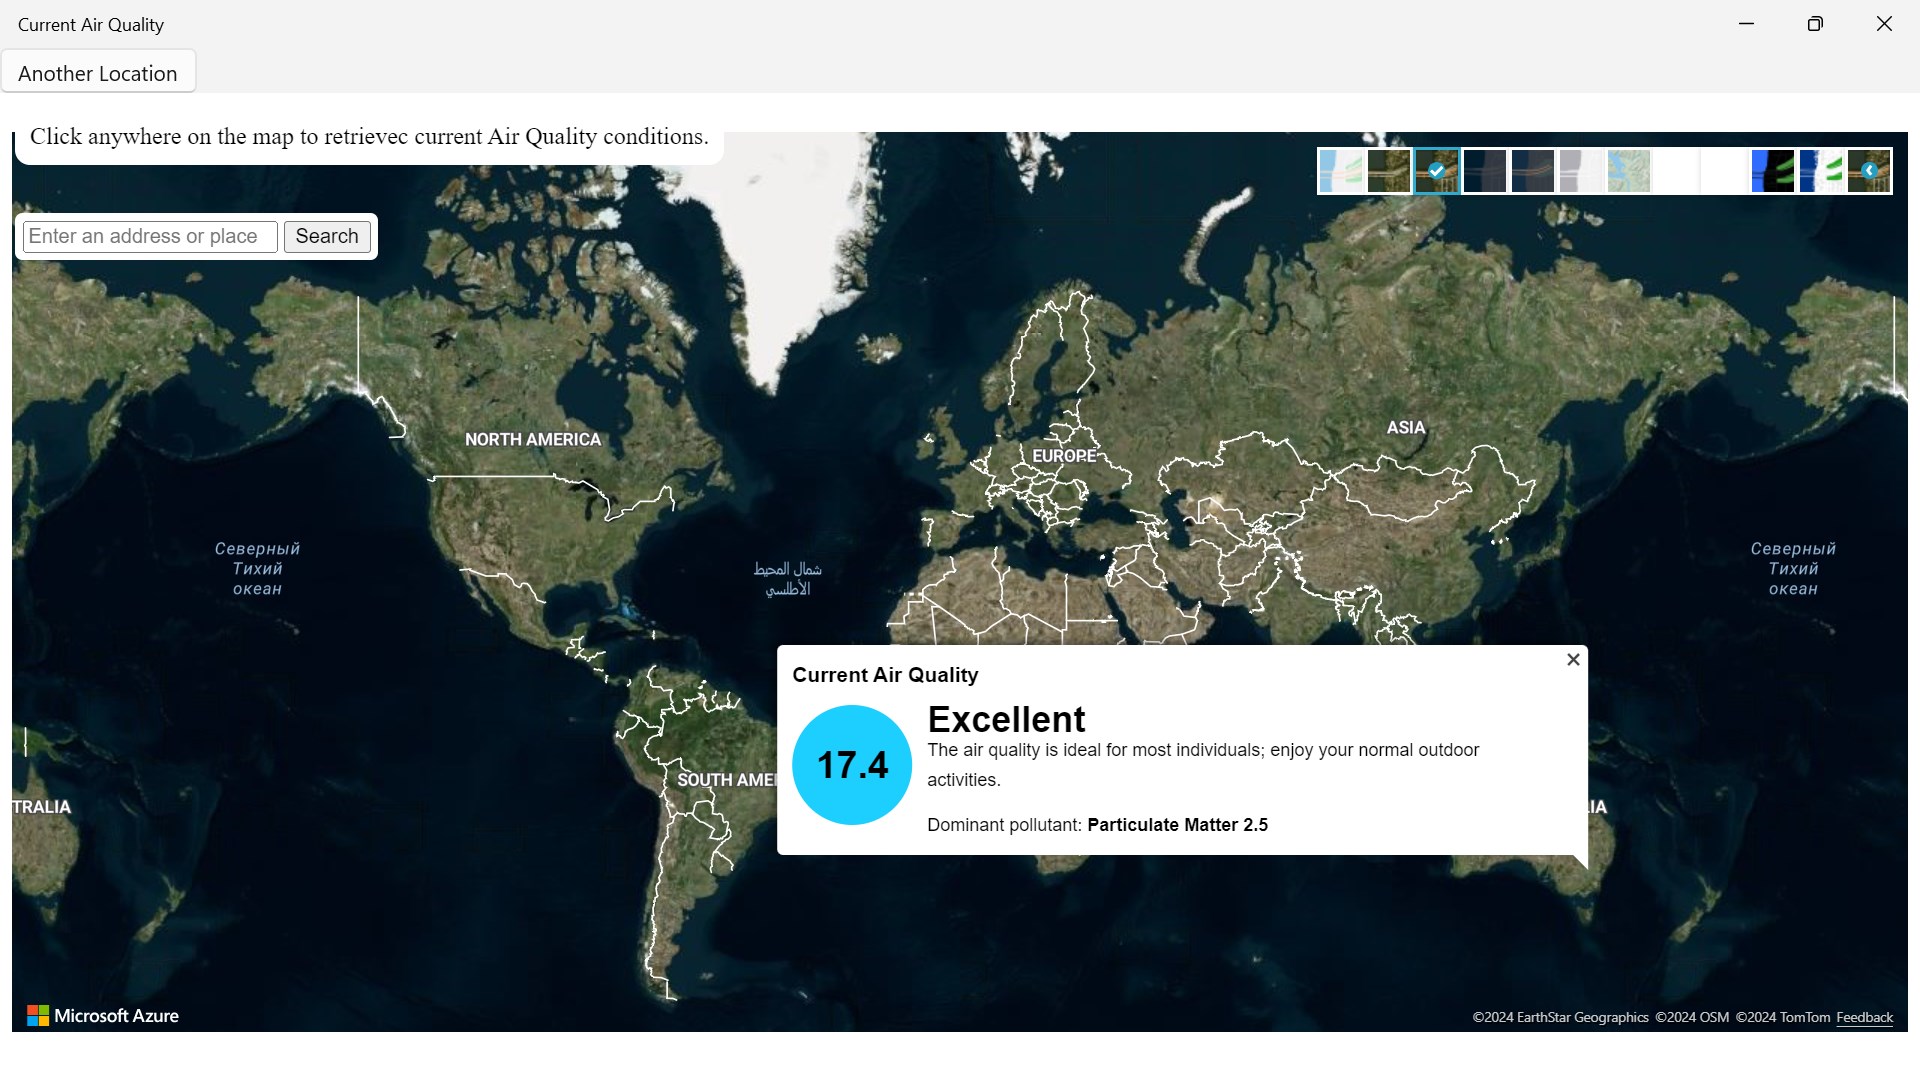Restore down the application window
The width and height of the screenshot is (1920, 1080).
click(x=1815, y=24)
